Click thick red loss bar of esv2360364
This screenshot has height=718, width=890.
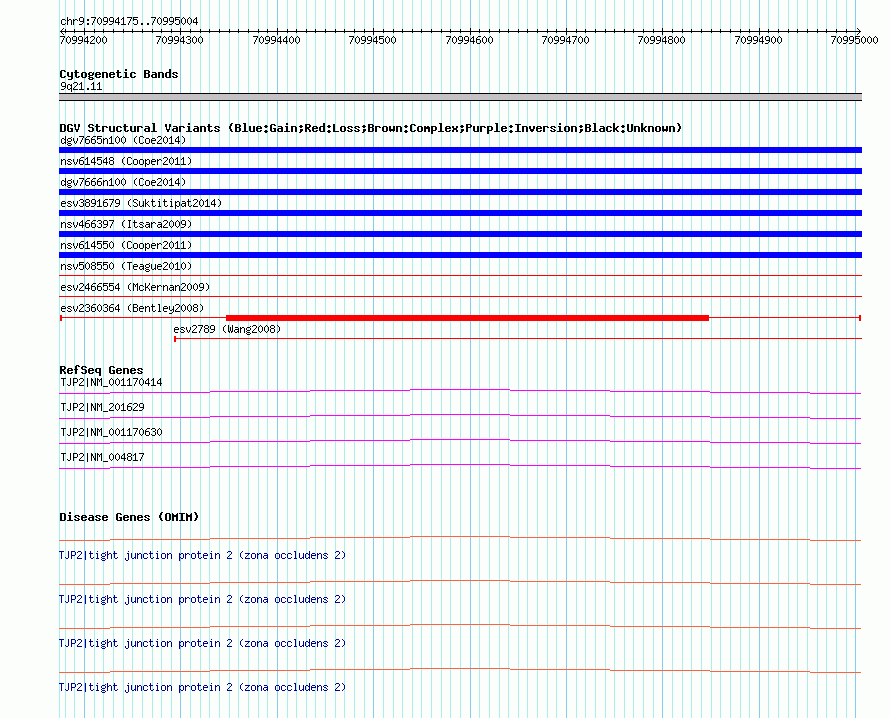pyautogui.click(x=468, y=318)
